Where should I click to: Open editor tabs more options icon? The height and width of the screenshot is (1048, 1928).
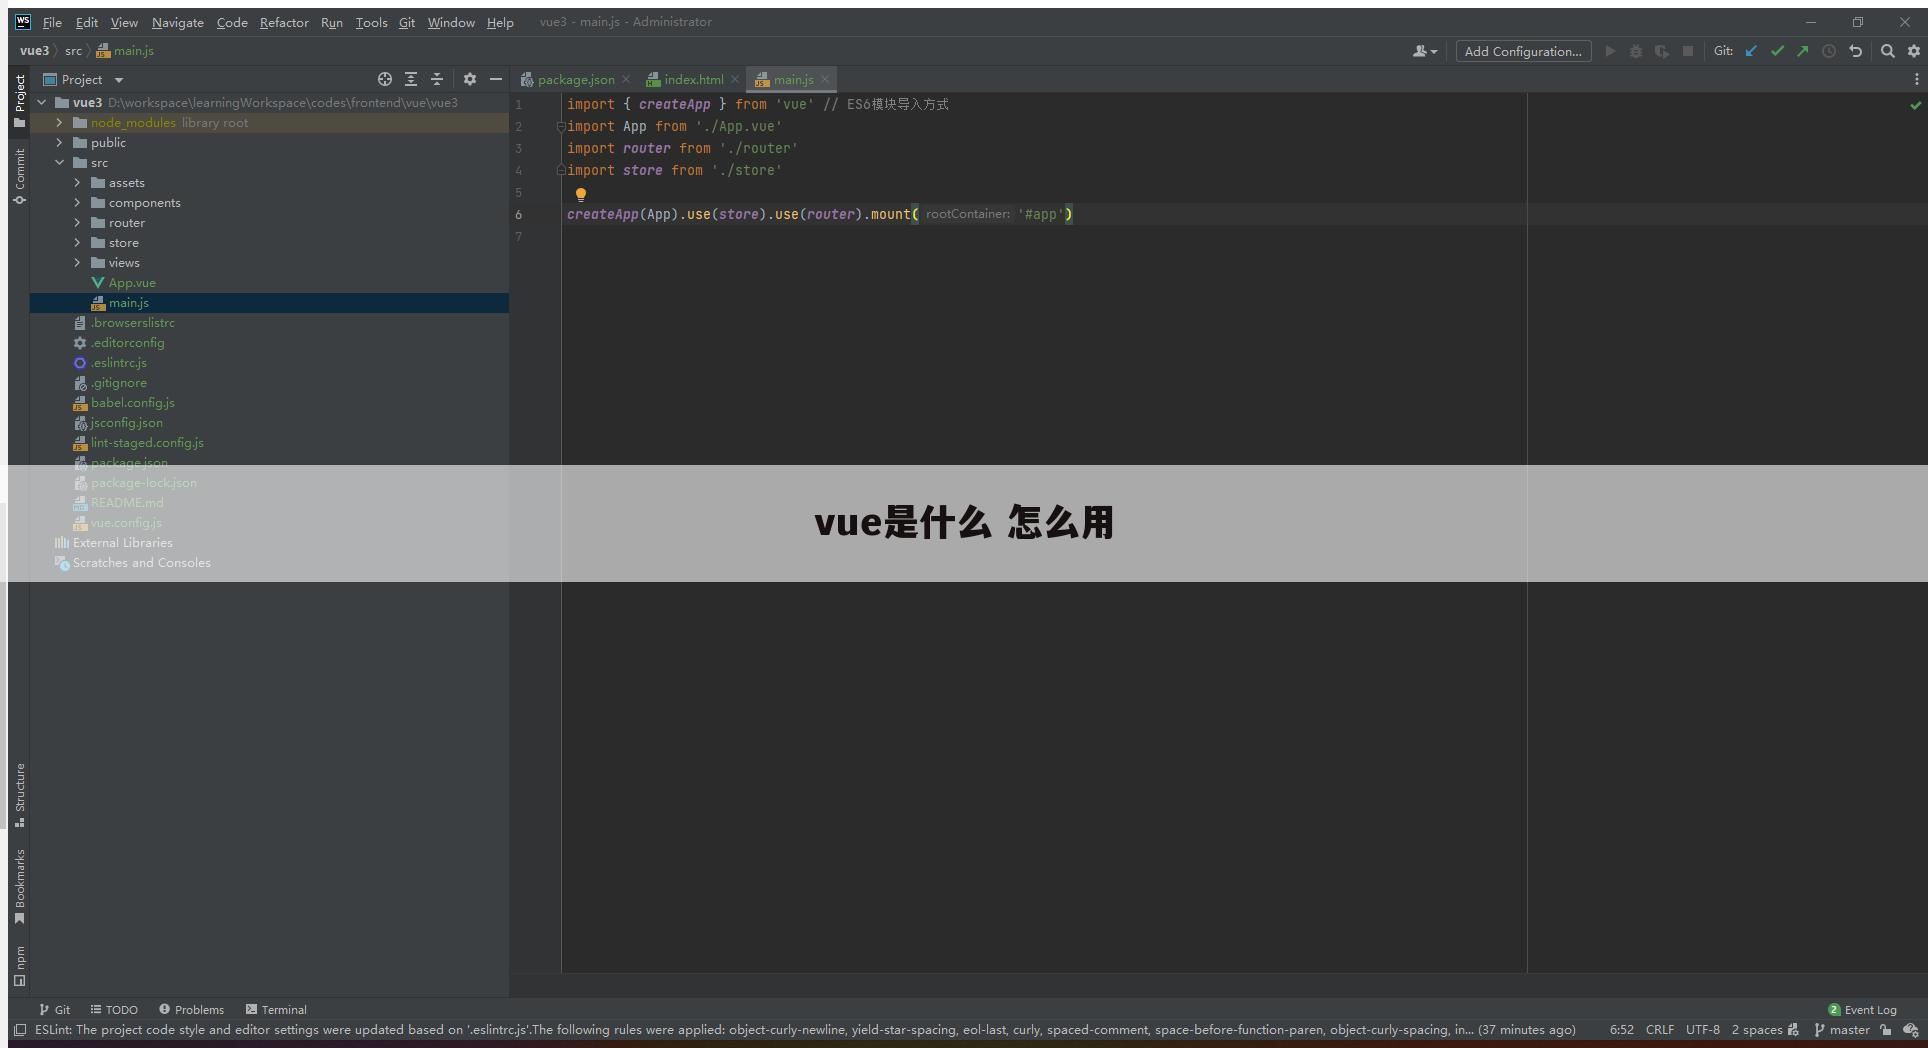coord(1916,79)
